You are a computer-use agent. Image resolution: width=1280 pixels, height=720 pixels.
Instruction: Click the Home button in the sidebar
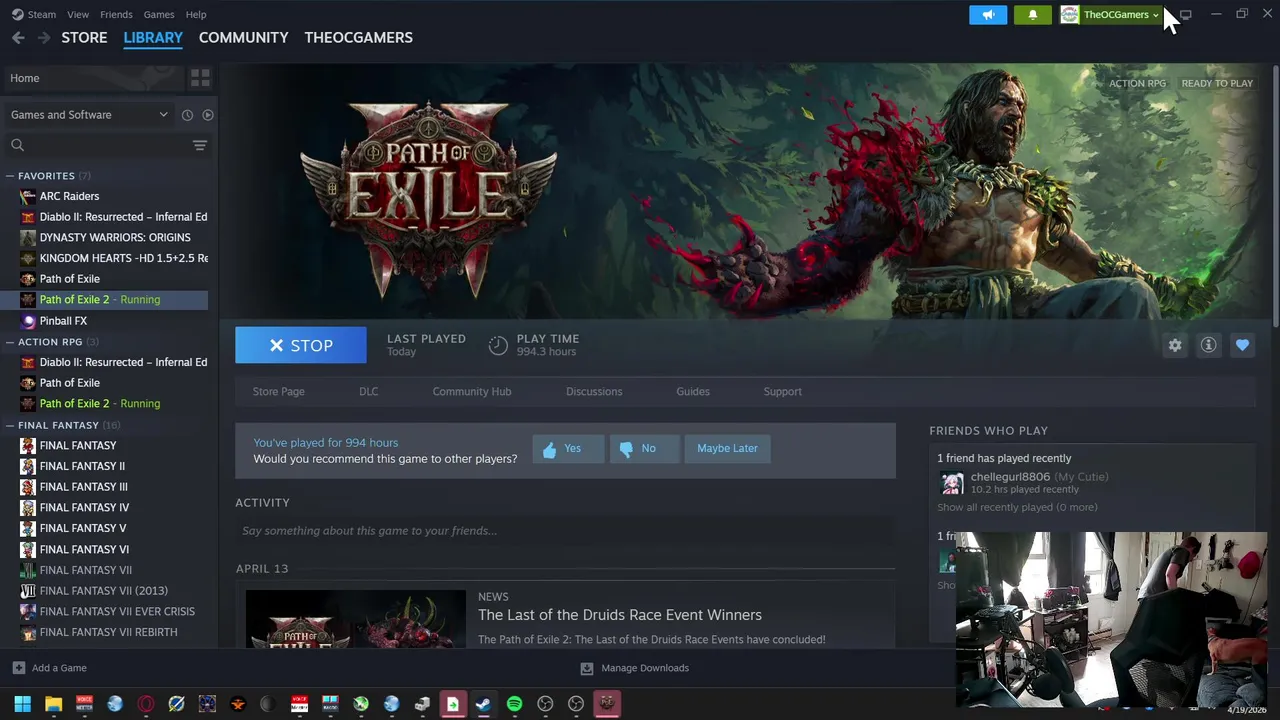(92, 78)
